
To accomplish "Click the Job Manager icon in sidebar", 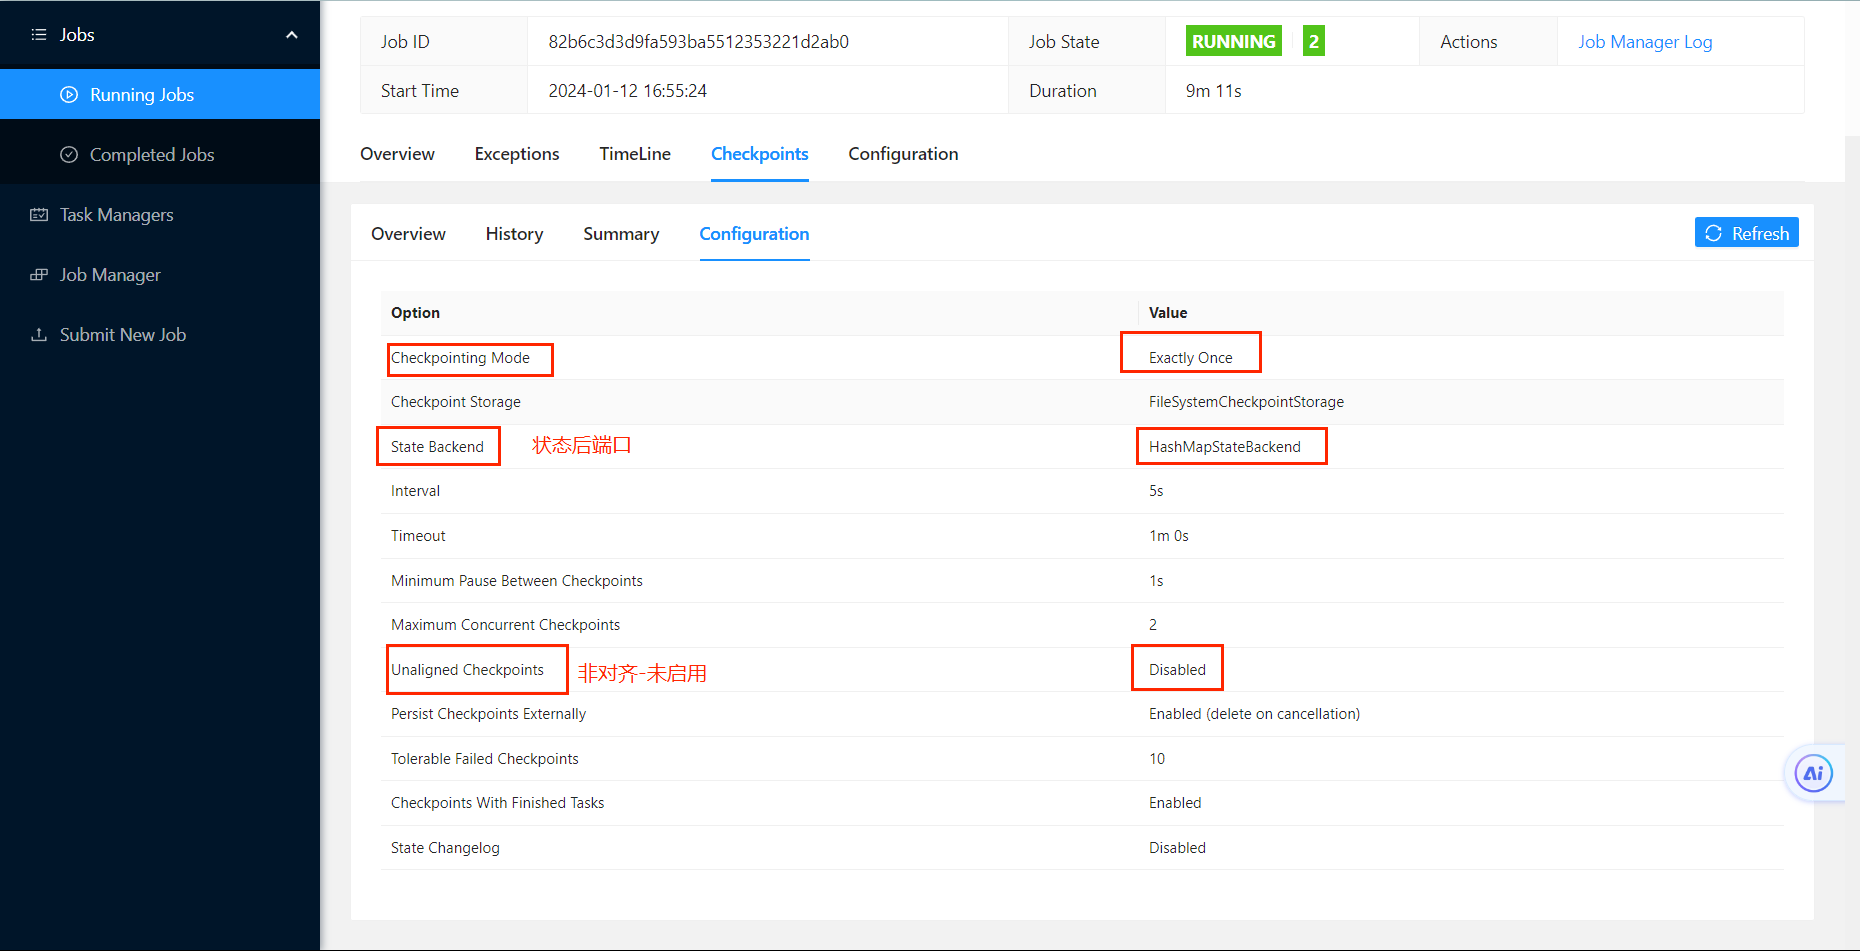I will coord(39,275).
